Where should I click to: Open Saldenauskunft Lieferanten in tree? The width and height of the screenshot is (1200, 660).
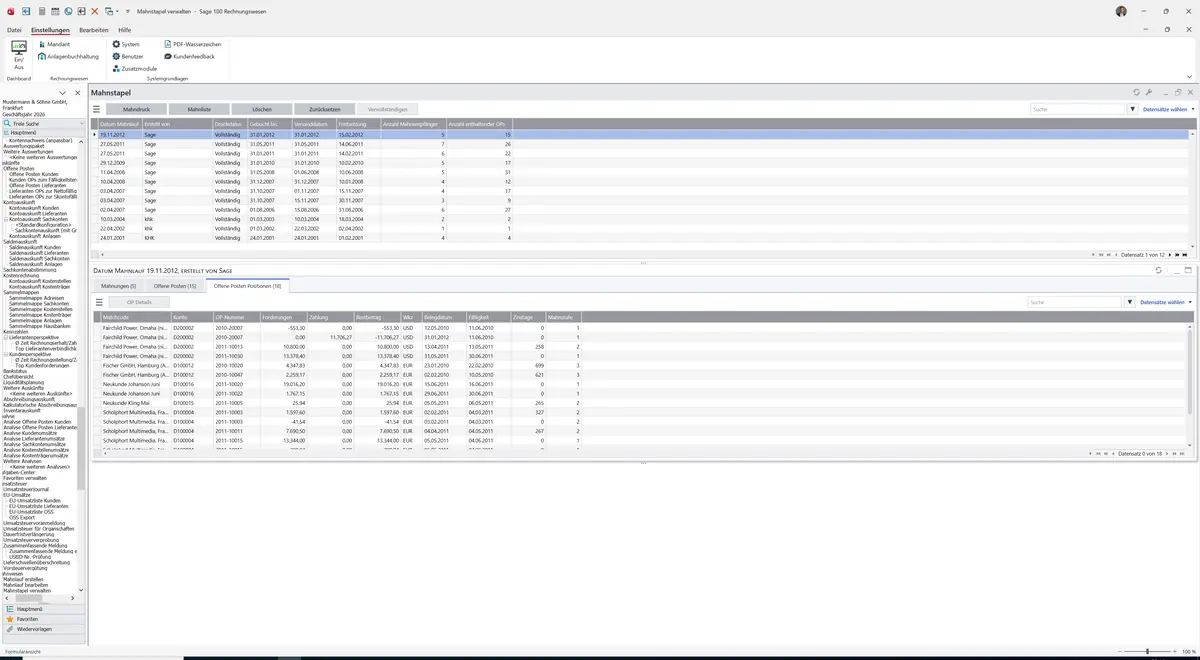(39, 252)
